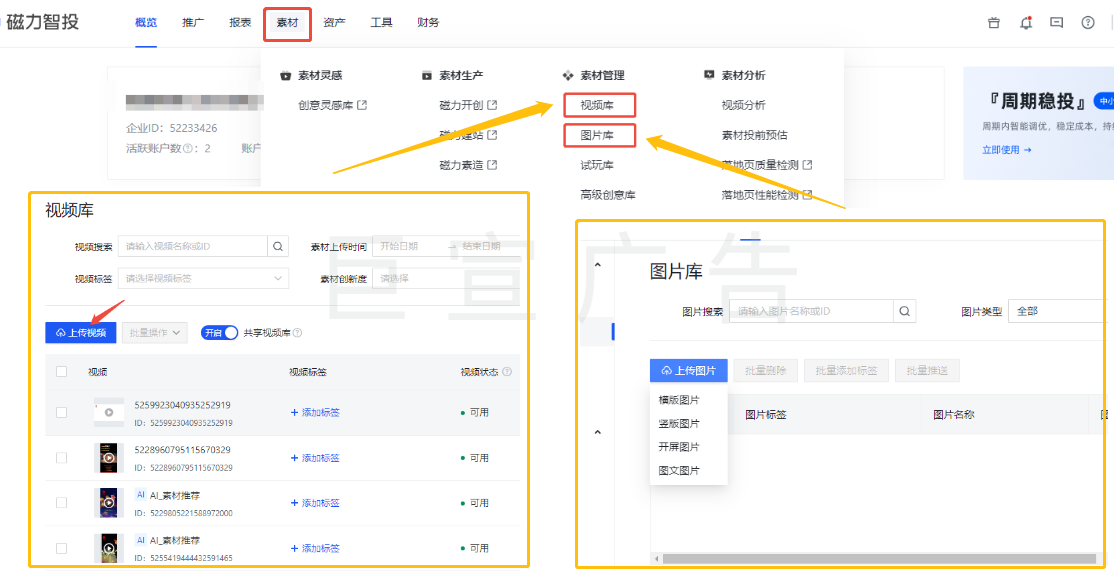
Task: Click the 图片搜索 input field
Action: click(811, 311)
